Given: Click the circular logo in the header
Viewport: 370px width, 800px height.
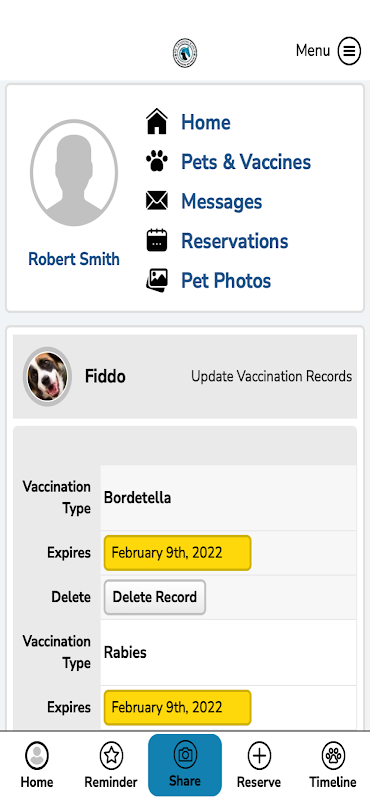Looking at the screenshot, I should (x=185, y=53).
